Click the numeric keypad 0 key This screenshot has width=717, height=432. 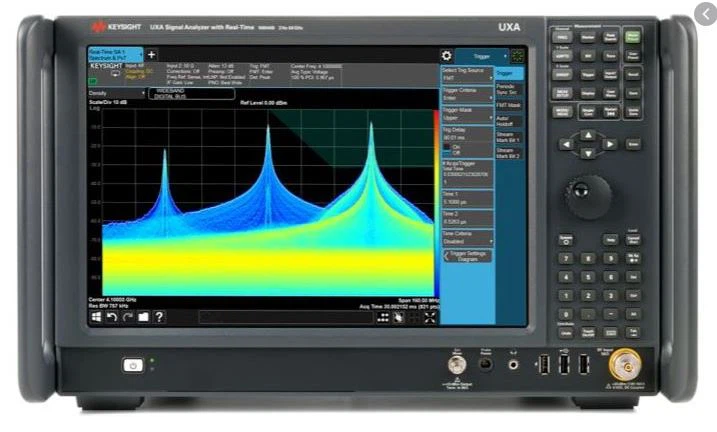566,315
